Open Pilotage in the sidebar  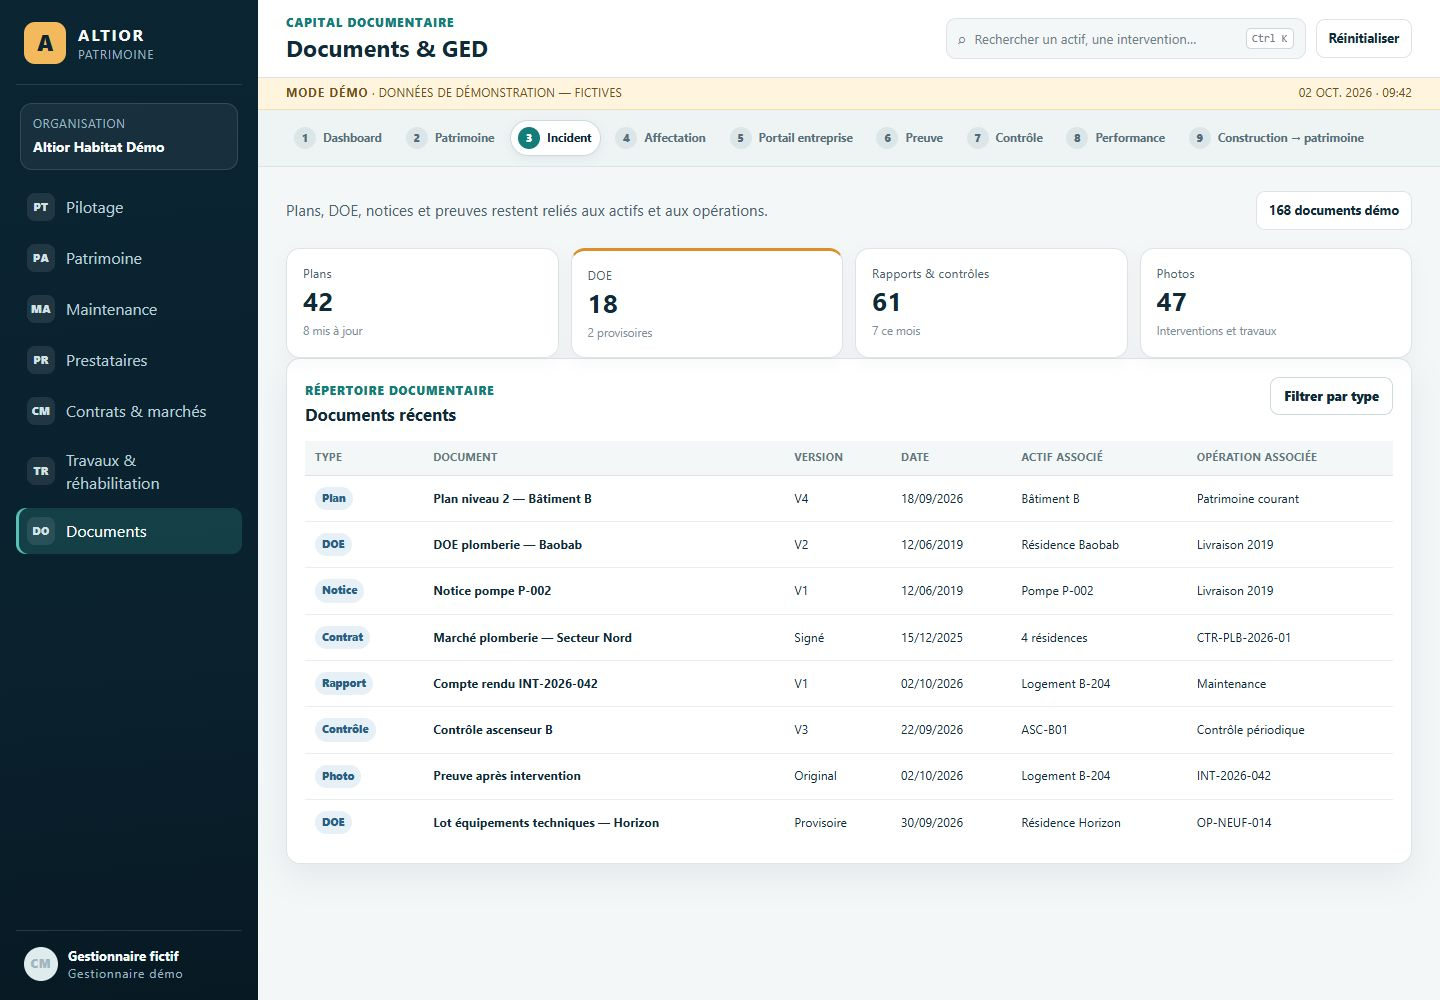(129, 207)
